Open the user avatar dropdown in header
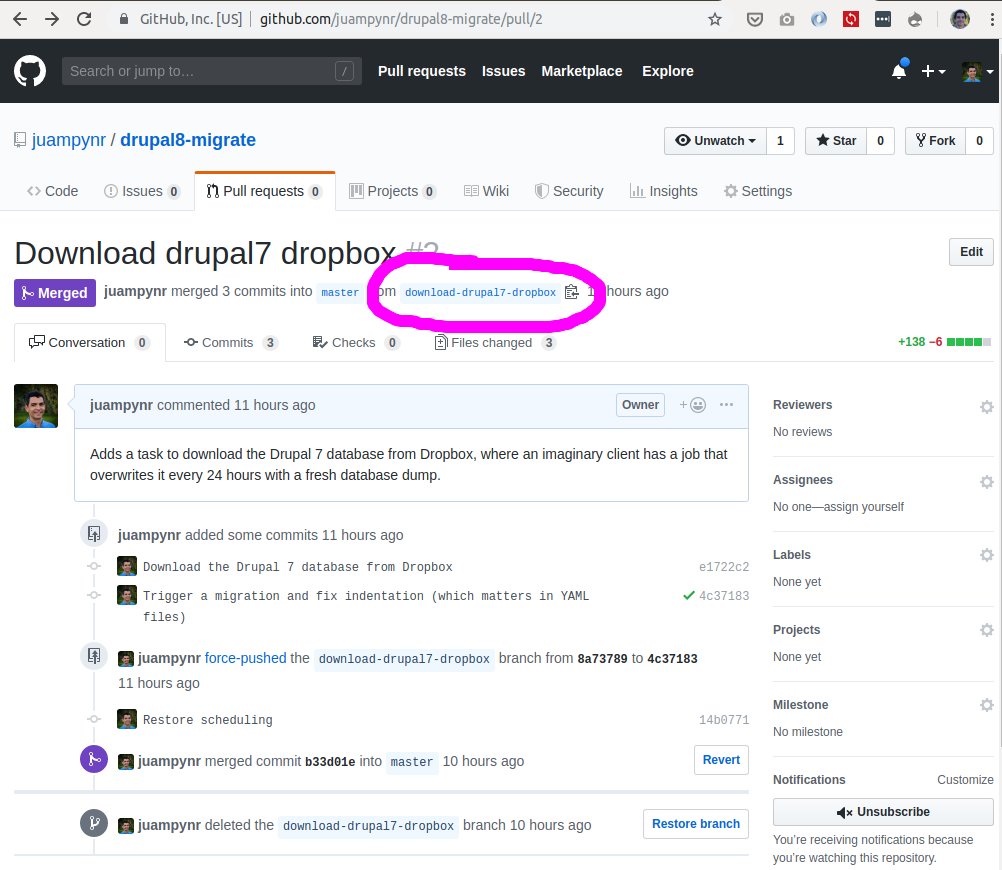1002x870 pixels. click(x=978, y=72)
